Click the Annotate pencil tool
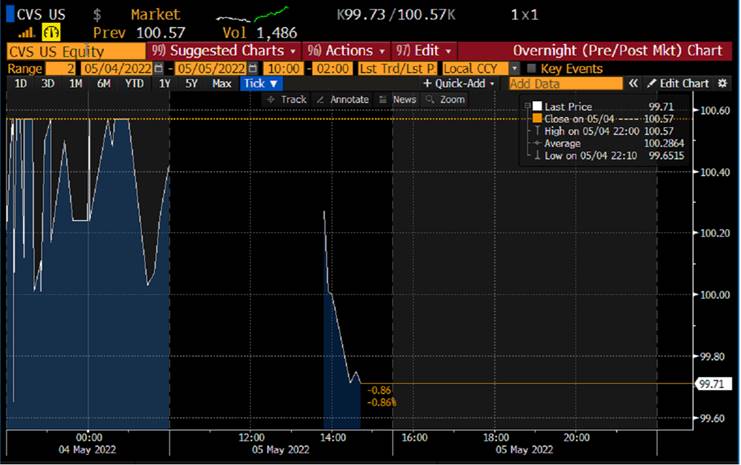The width and height of the screenshot is (741, 465). pos(343,99)
